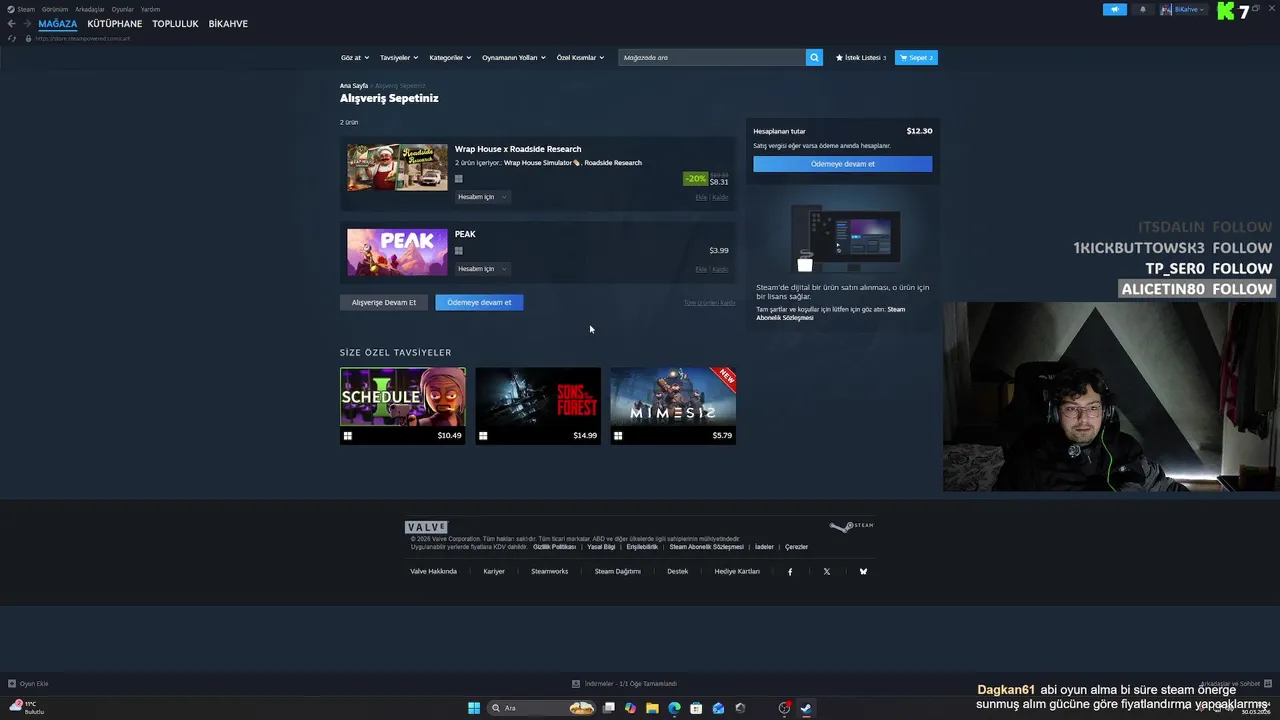Image resolution: width=1280 pixels, height=720 pixels.
Task: Click Ödemeye devam et in summary panel
Action: [843, 164]
